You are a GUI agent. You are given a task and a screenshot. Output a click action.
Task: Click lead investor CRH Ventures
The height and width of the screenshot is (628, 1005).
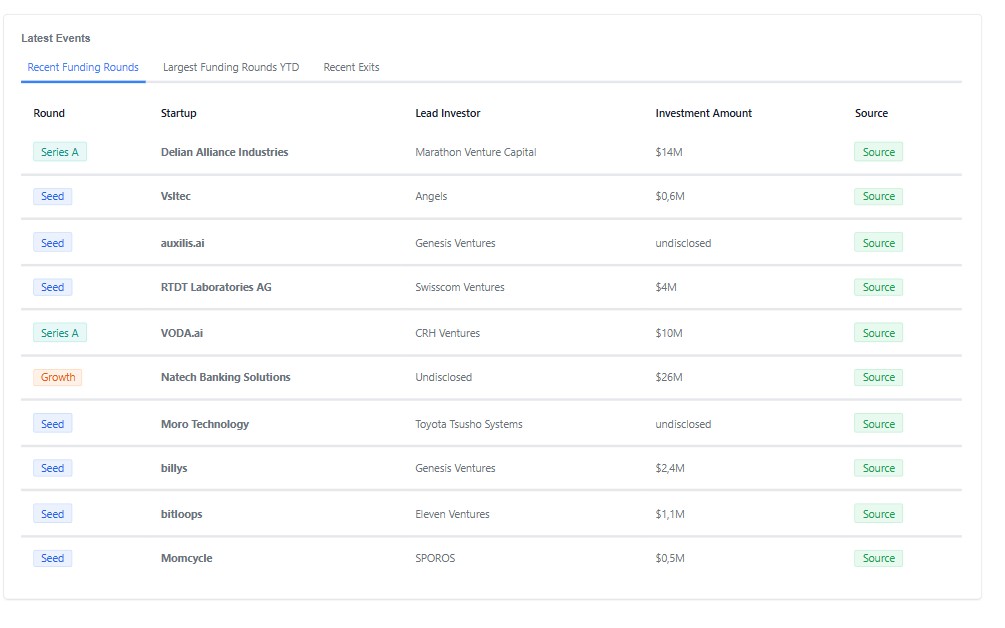(447, 333)
